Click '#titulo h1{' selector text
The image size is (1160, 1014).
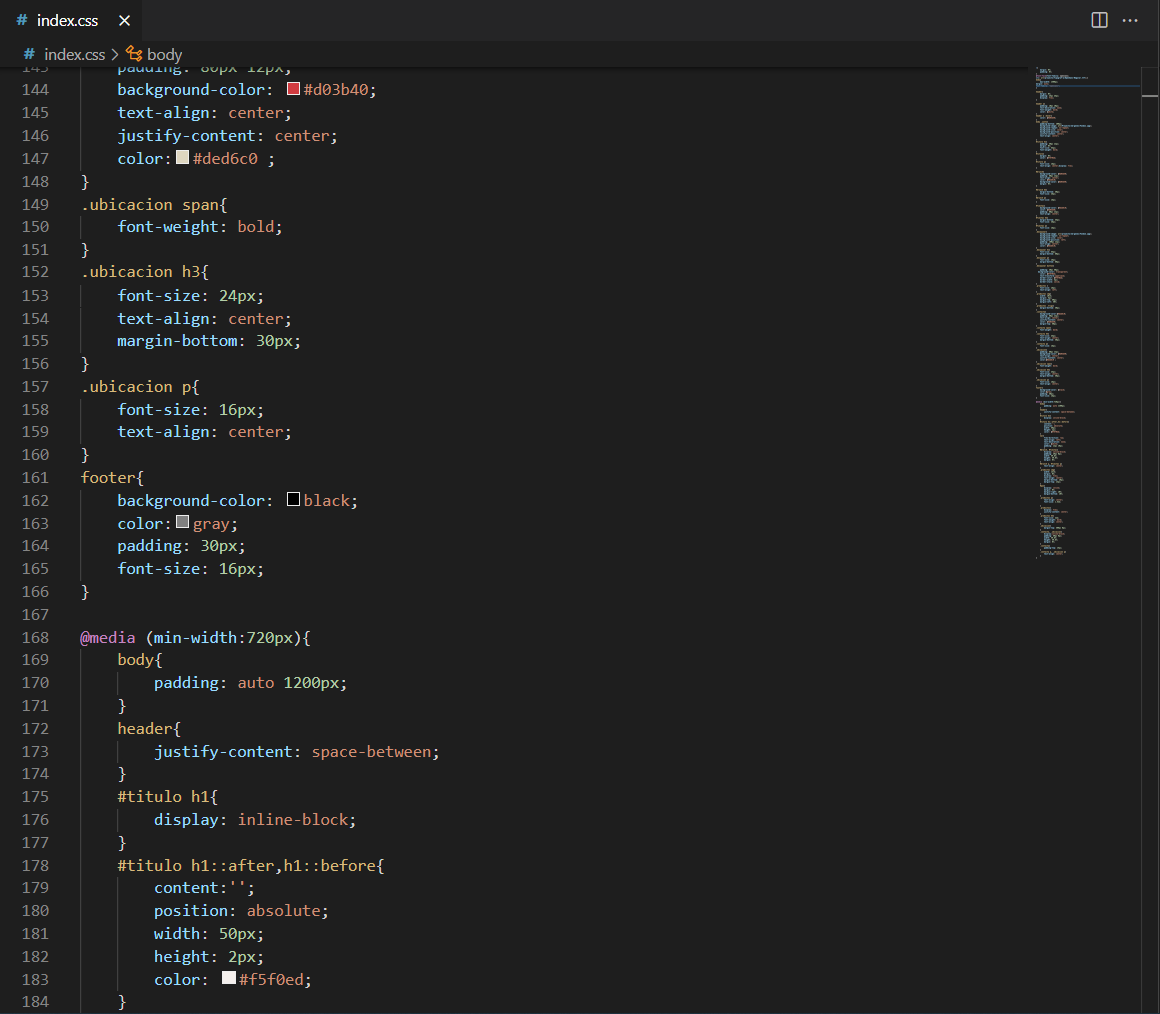(x=167, y=797)
